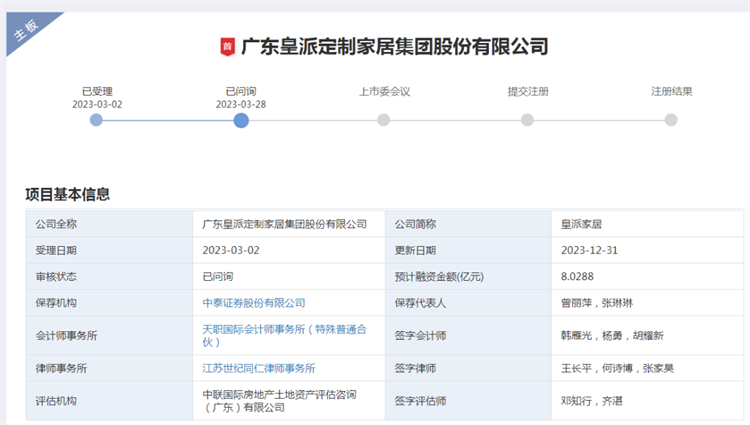The height and width of the screenshot is (425, 750).
Task: Click the 签字评估师 row label
Action: pos(420,401)
